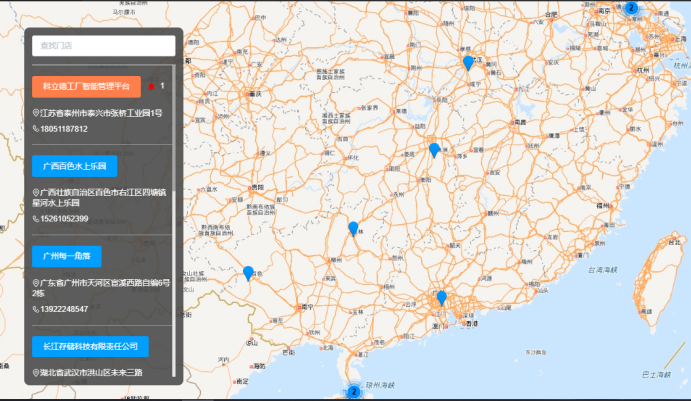Expand the cluster marker near 琼州海峡
691x401 pixels.
coord(353,392)
